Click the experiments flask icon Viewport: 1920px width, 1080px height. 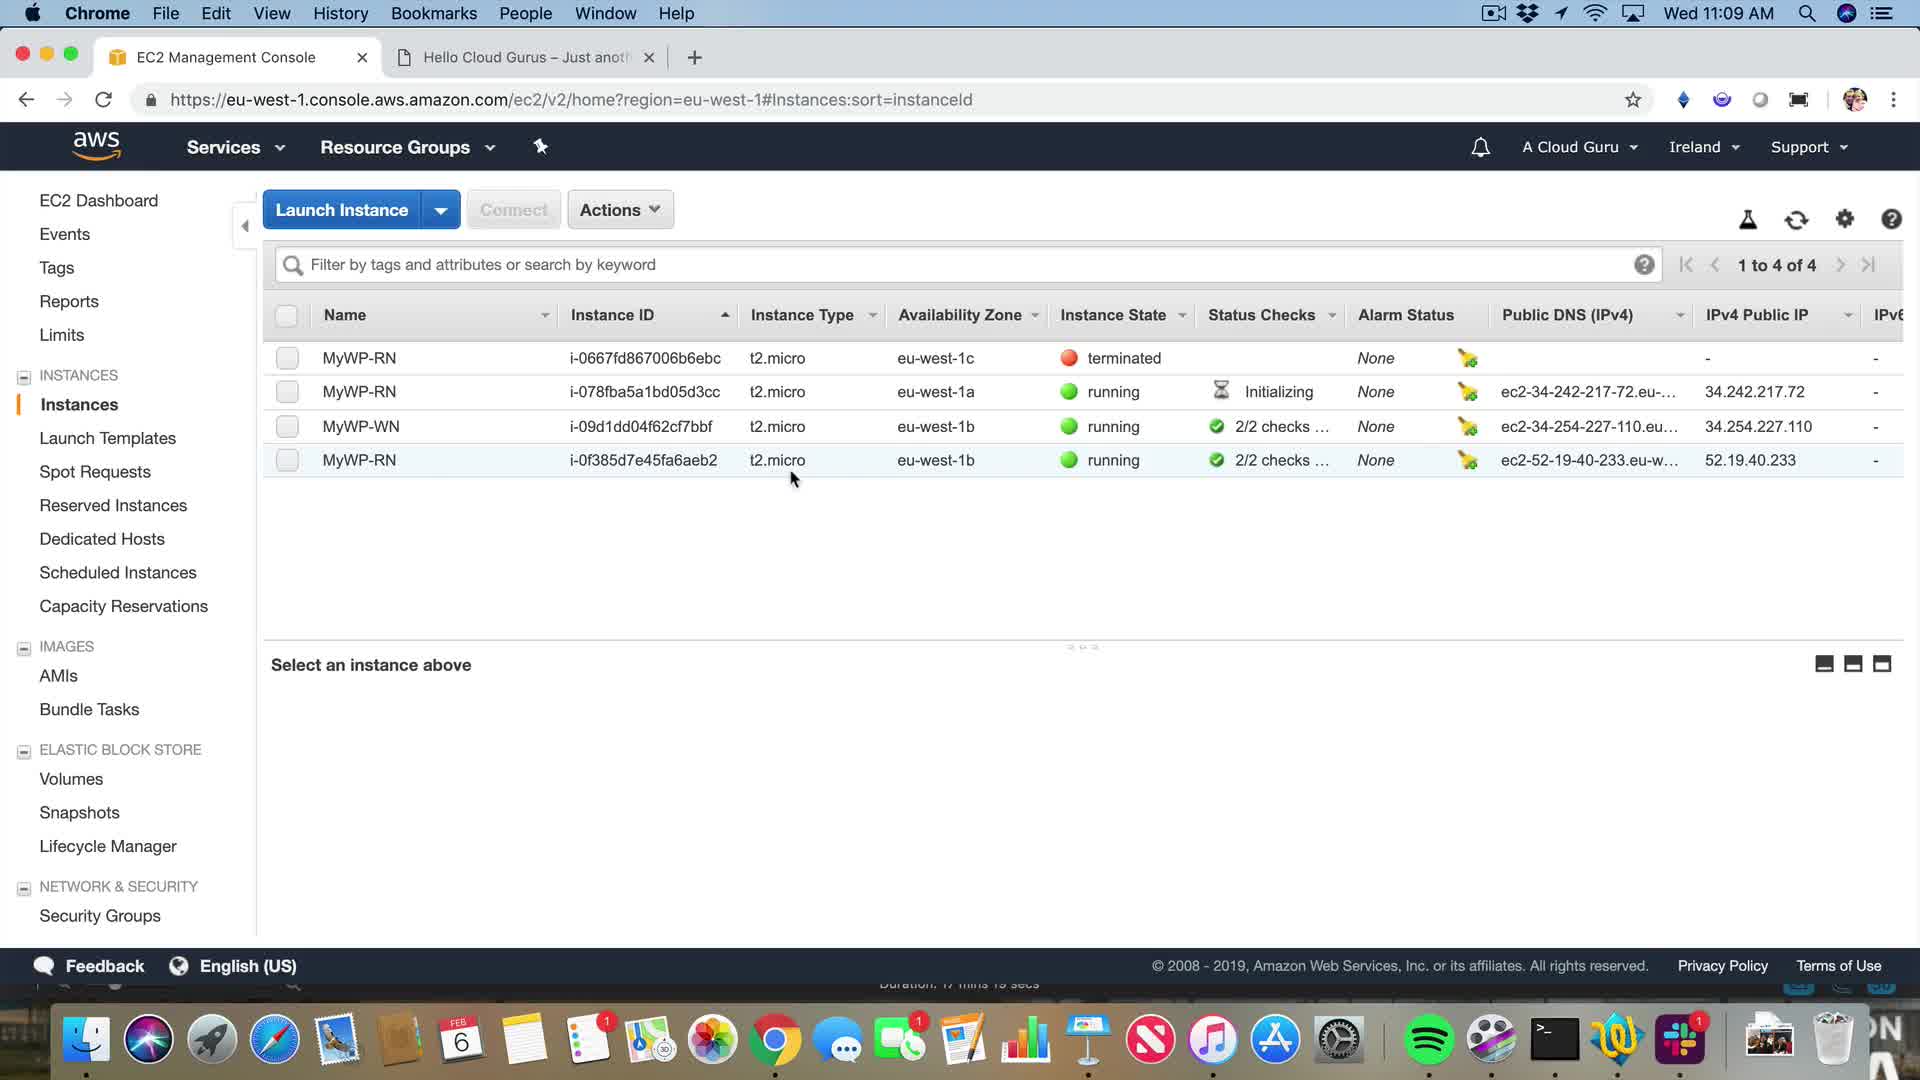click(x=1748, y=220)
